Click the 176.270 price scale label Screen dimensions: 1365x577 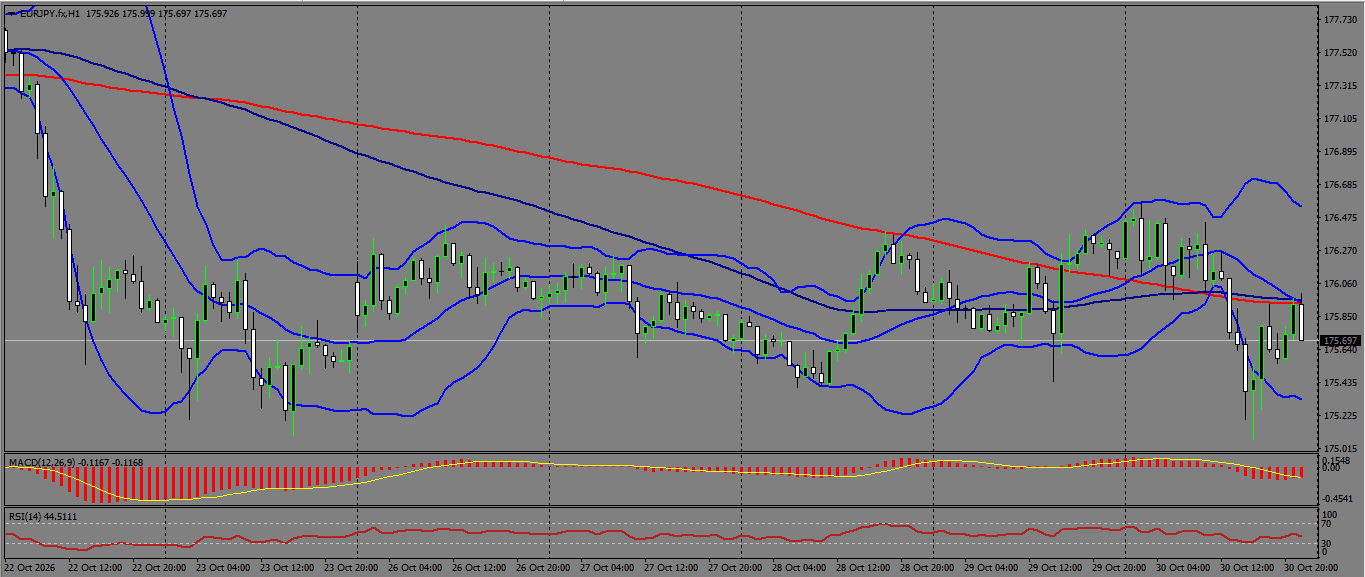(x=1338, y=251)
